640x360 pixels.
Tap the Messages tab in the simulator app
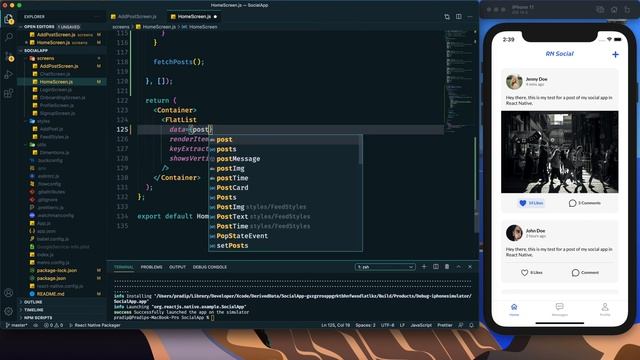point(560,309)
